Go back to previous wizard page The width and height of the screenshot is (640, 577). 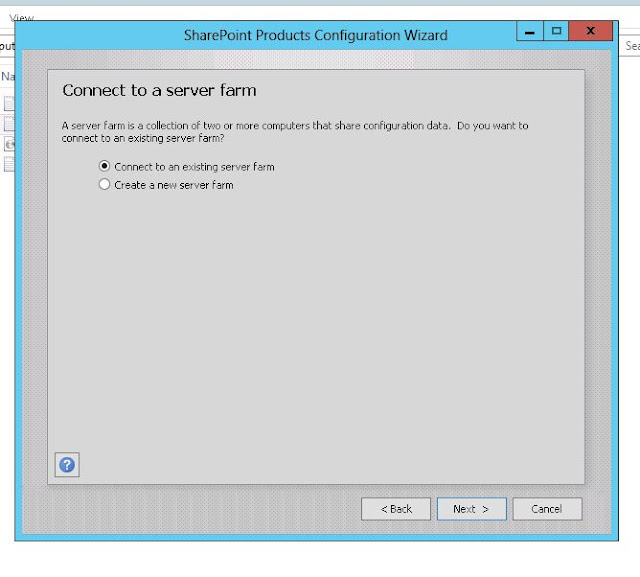click(396, 508)
